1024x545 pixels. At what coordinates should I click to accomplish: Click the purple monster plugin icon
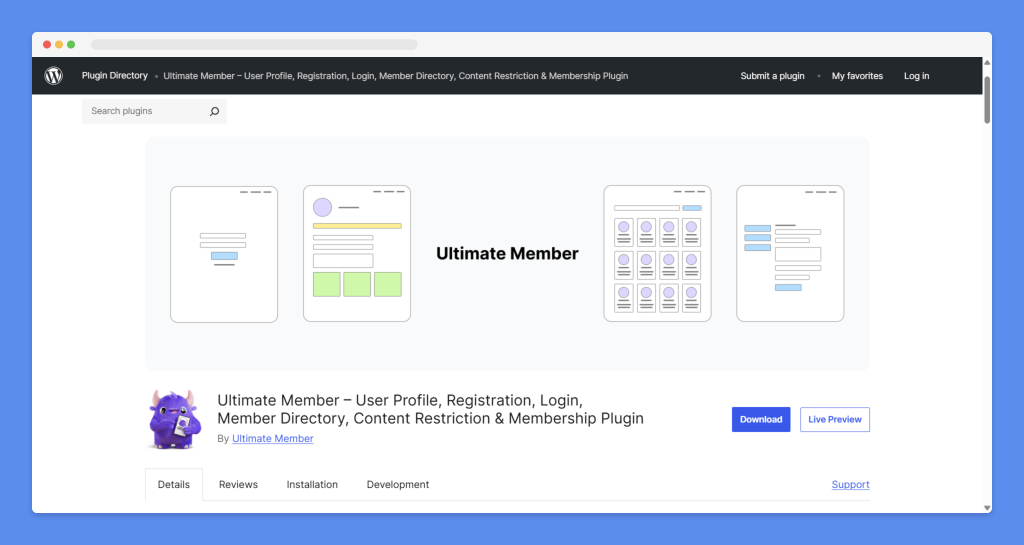(173, 420)
